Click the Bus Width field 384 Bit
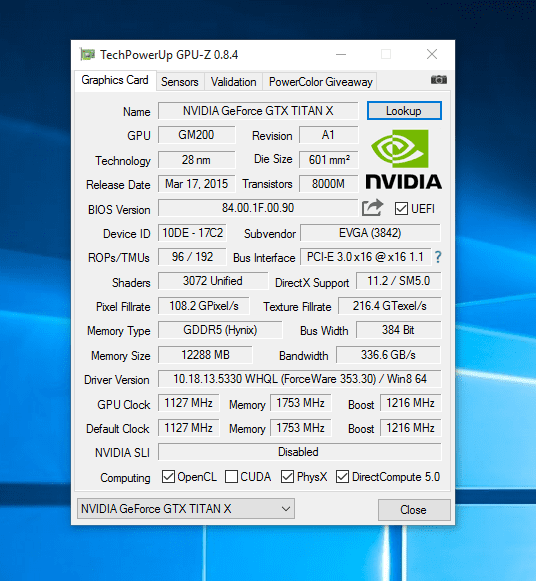The width and height of the screenshot is (536, 581). pyautogui.click(x=399, y=330)
